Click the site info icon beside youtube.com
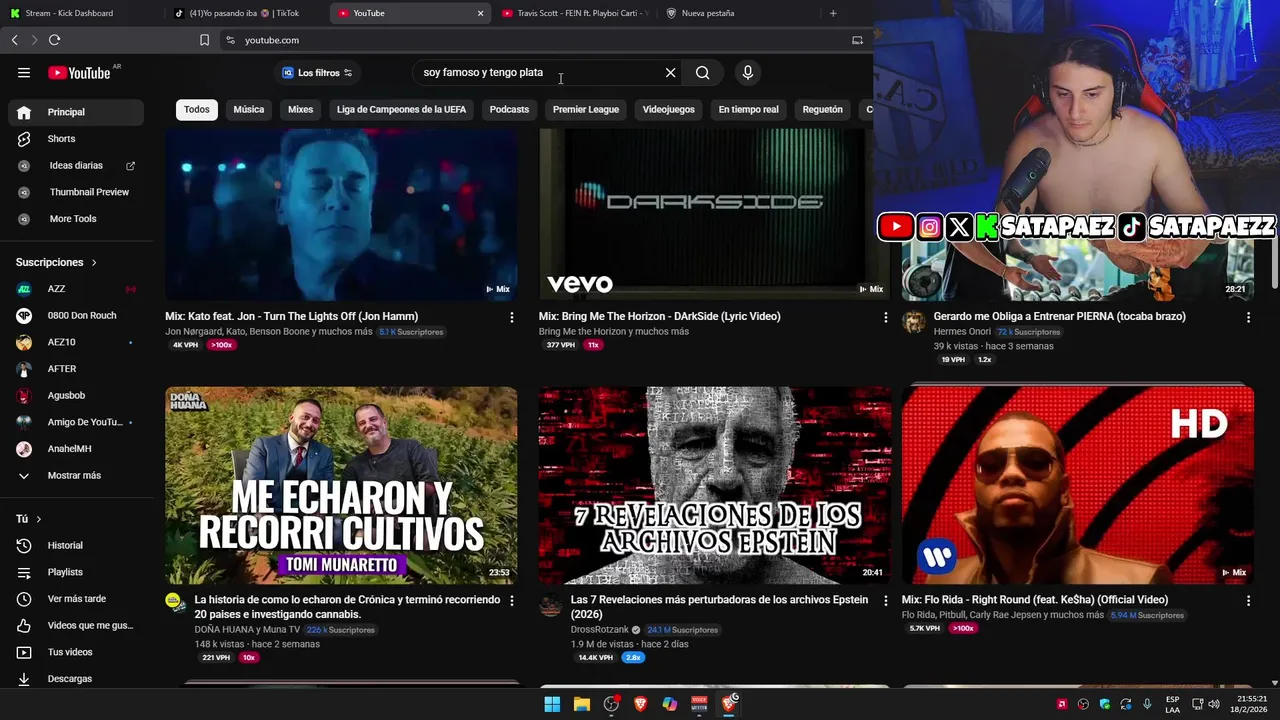 [230, 40]
